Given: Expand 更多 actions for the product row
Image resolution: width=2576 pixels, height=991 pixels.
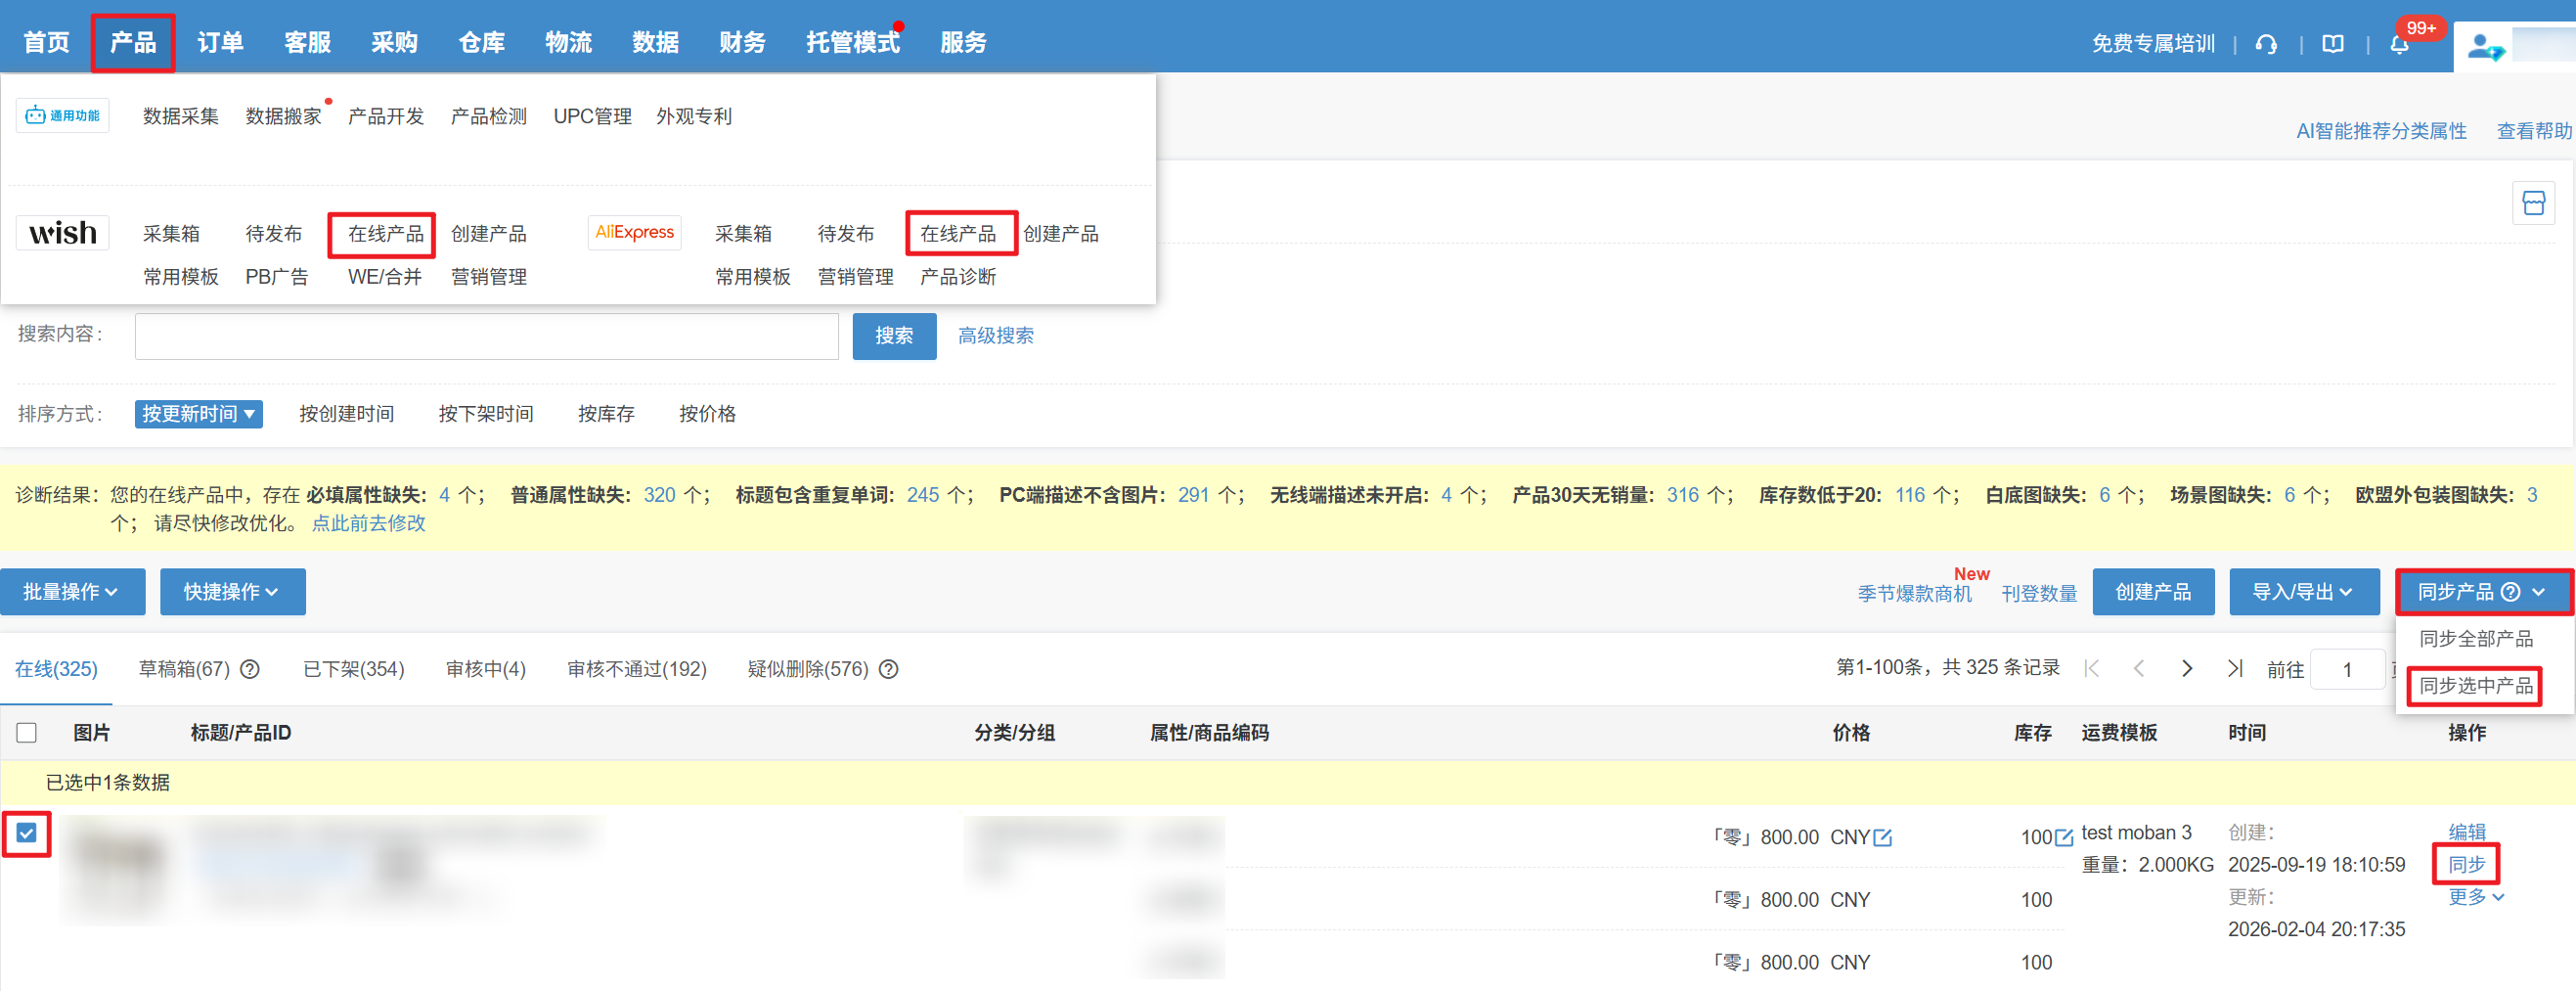Looking at the screenshot, I should (x=2475, y=897).
